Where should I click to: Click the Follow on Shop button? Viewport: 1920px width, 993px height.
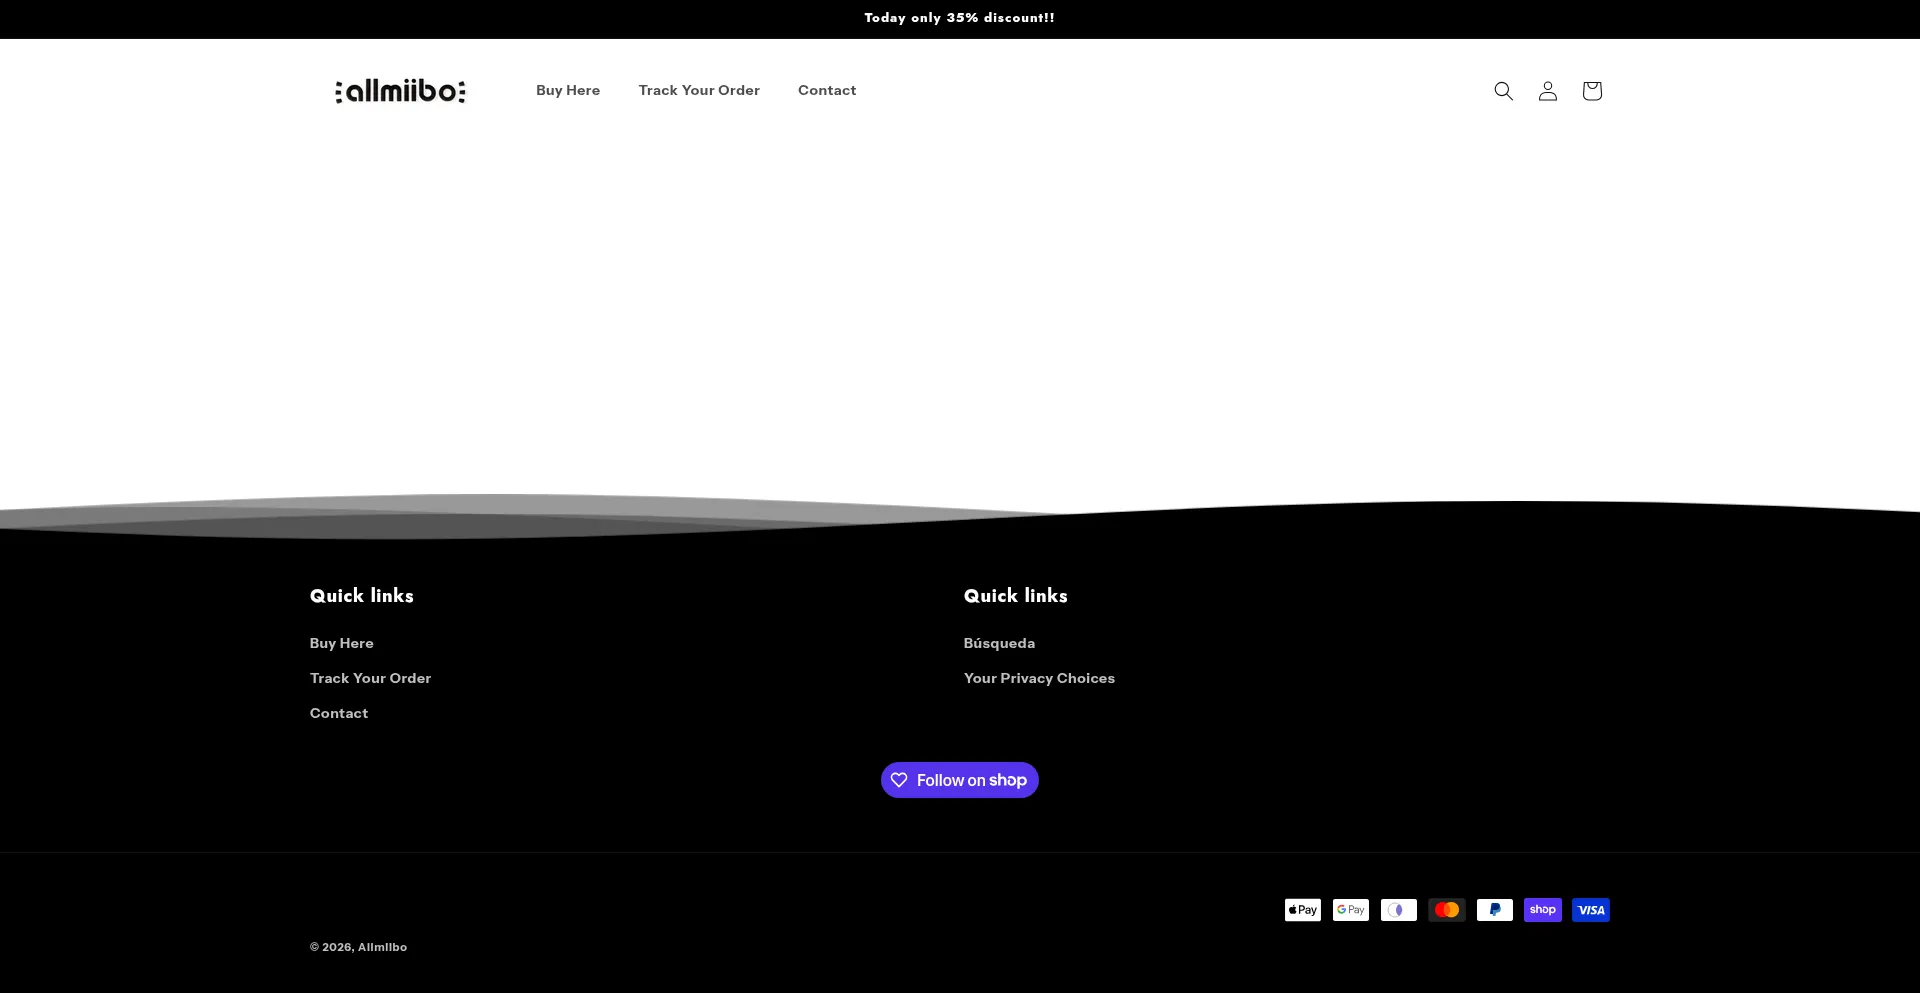[959, 780]
